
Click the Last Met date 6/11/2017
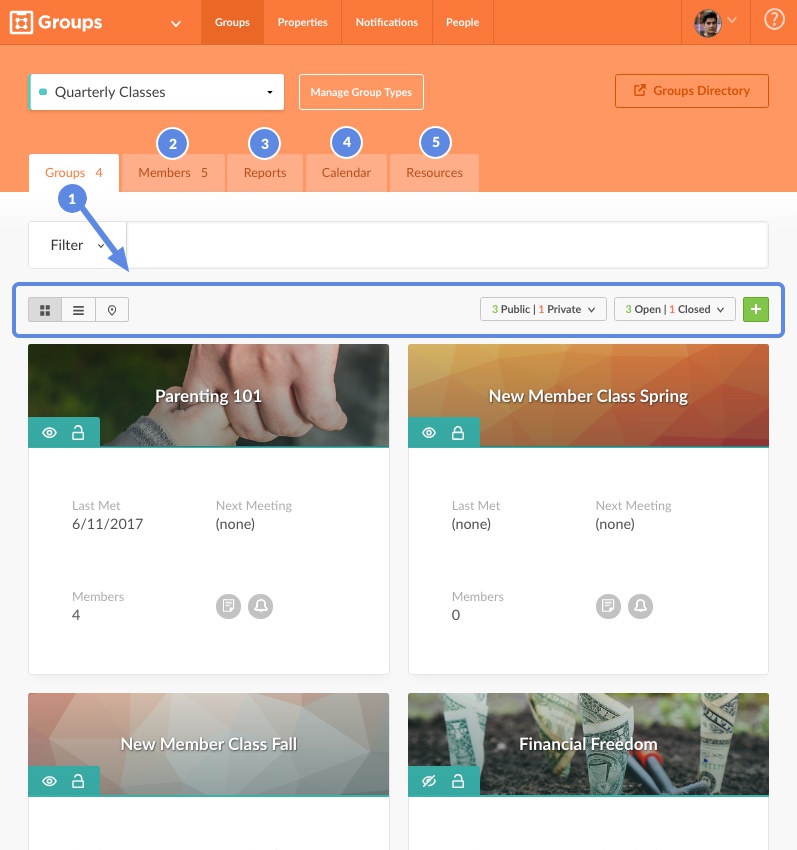107,524
